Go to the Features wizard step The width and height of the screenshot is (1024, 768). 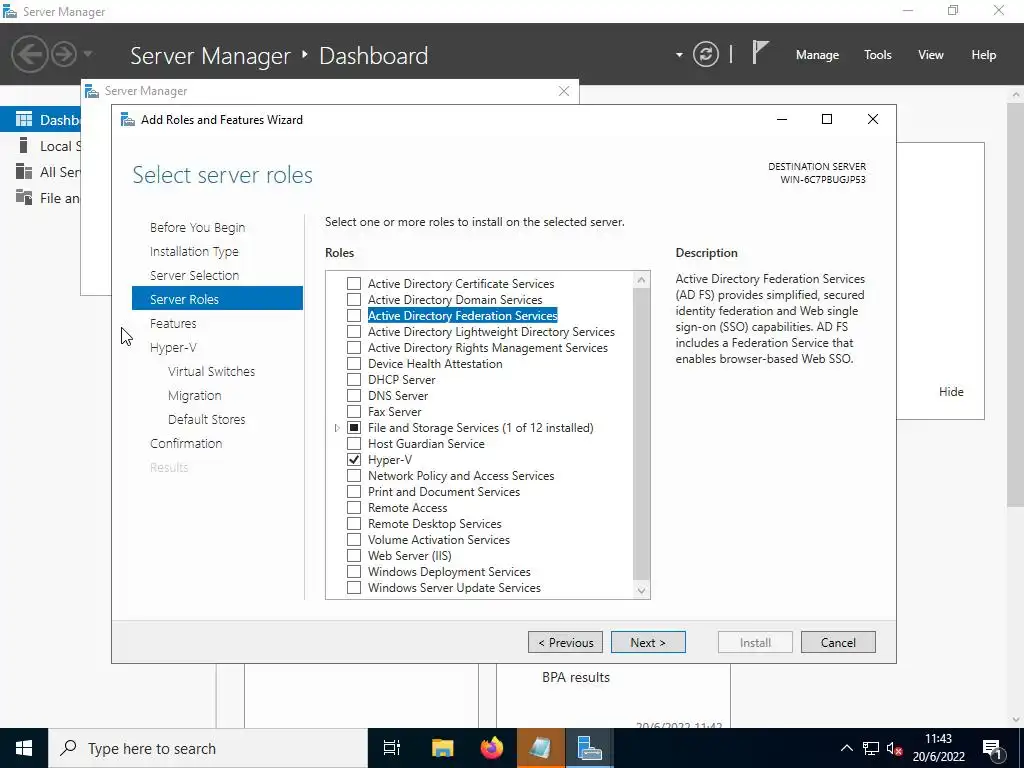click(x=173, y=323)
